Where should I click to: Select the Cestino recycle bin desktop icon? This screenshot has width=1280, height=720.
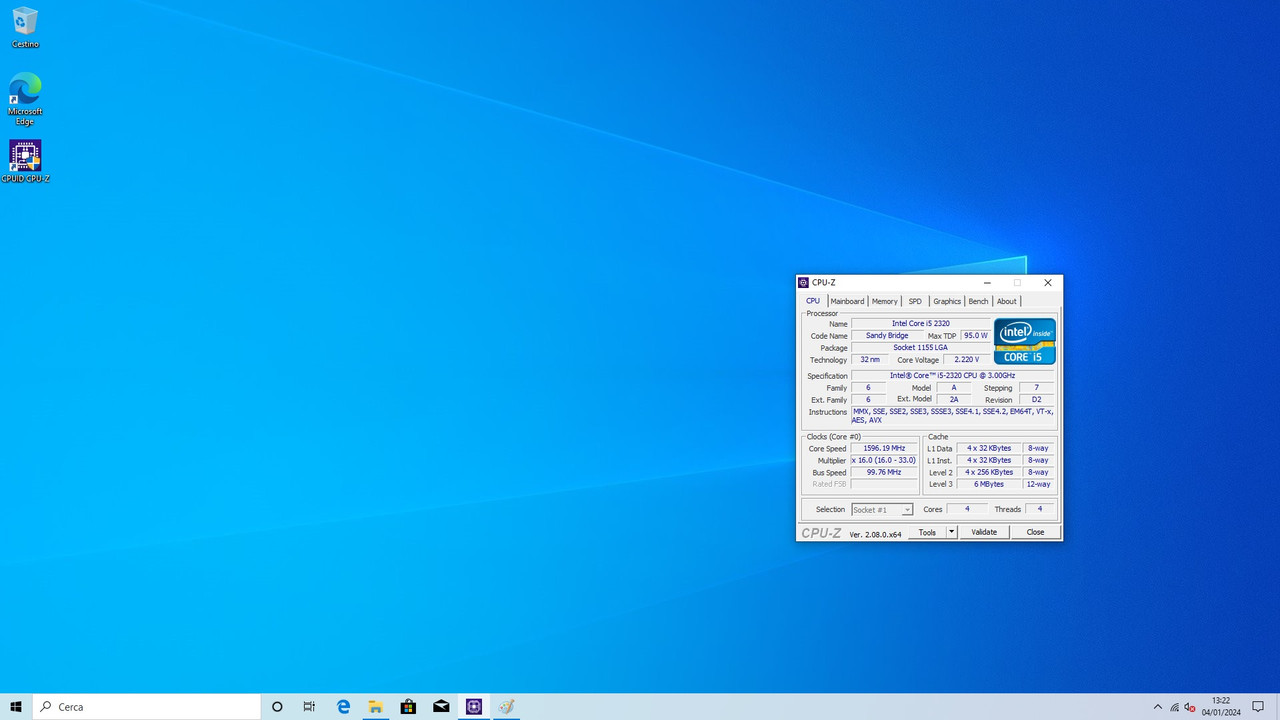click(25, 28)
